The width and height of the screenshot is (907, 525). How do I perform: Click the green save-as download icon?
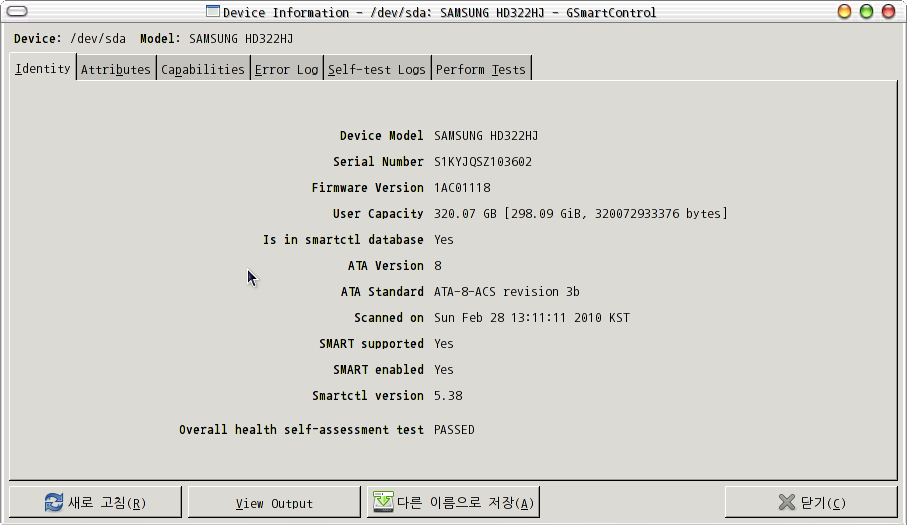[x=383, y=501]
